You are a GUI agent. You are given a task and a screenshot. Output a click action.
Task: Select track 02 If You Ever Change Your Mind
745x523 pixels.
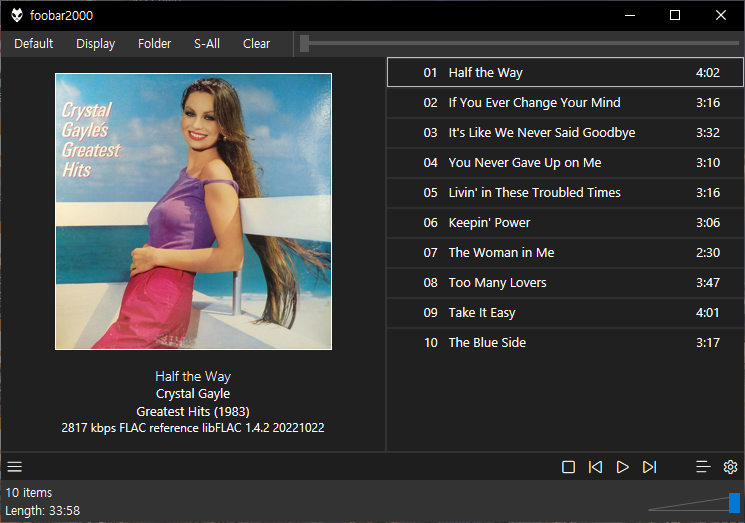click(565, 103)
